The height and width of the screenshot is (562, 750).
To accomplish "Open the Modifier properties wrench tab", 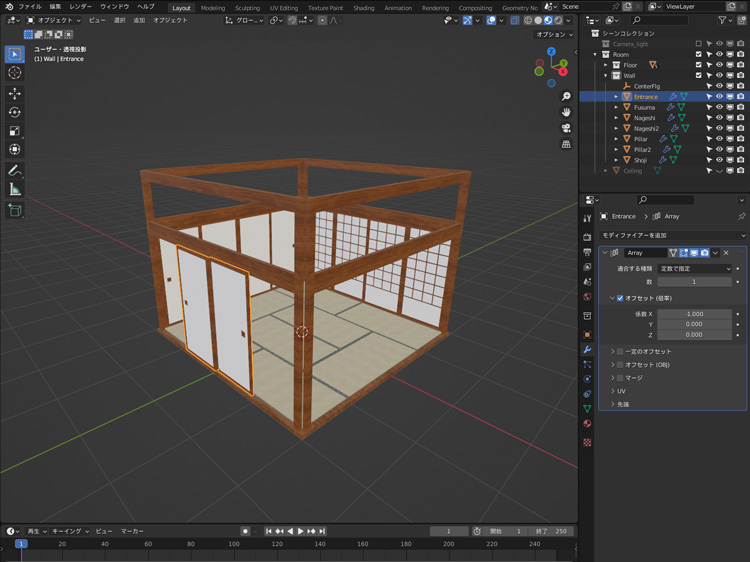I will point(587,349).
